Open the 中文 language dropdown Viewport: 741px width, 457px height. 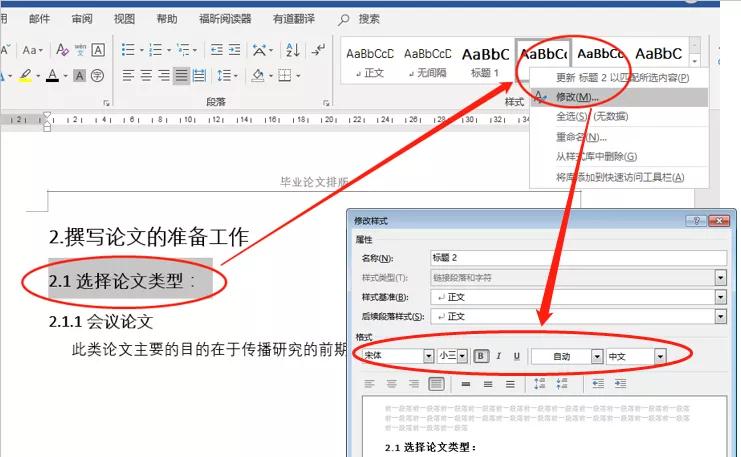click(x=660, y=356)
